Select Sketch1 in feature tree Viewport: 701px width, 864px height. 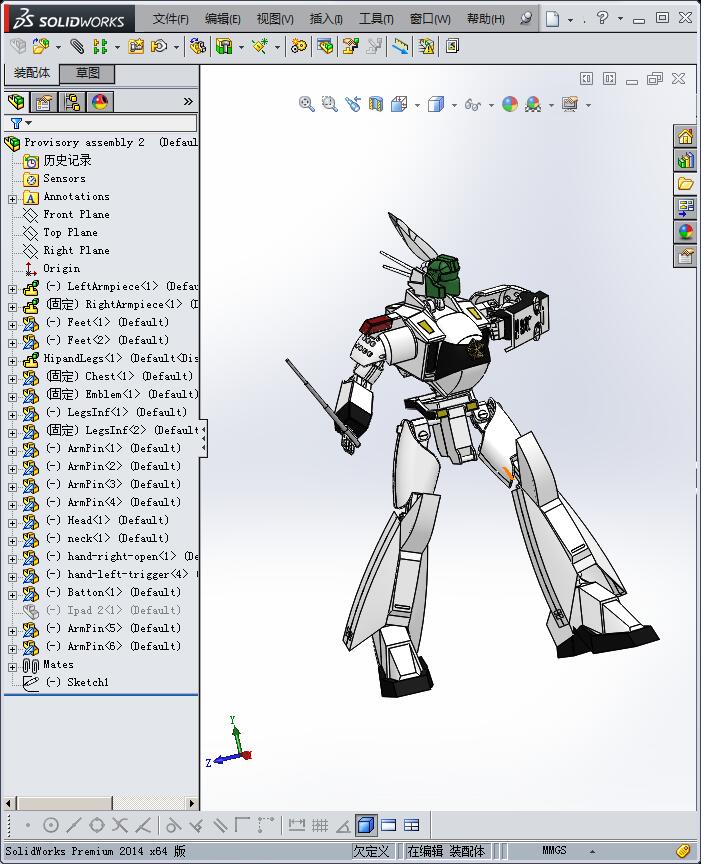(x=77, y=682)
